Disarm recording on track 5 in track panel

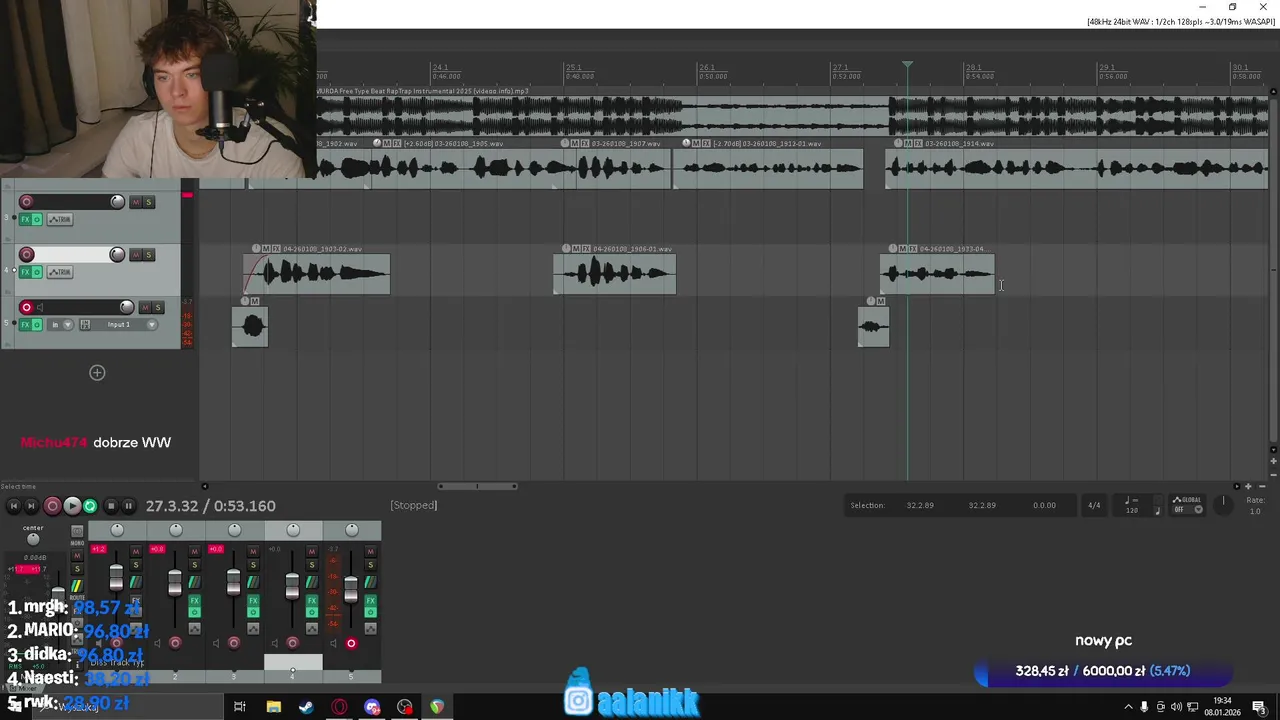[x=26, y=307]
